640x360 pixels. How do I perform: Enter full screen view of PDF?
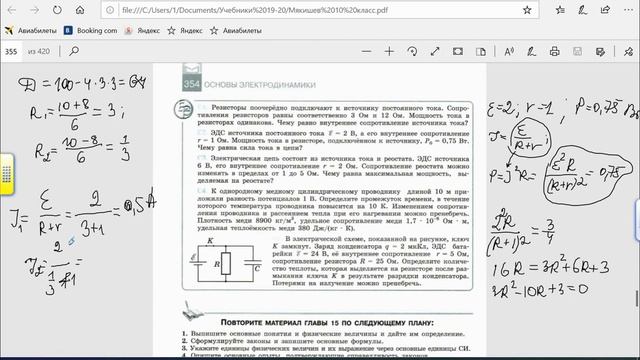point(435,51)
